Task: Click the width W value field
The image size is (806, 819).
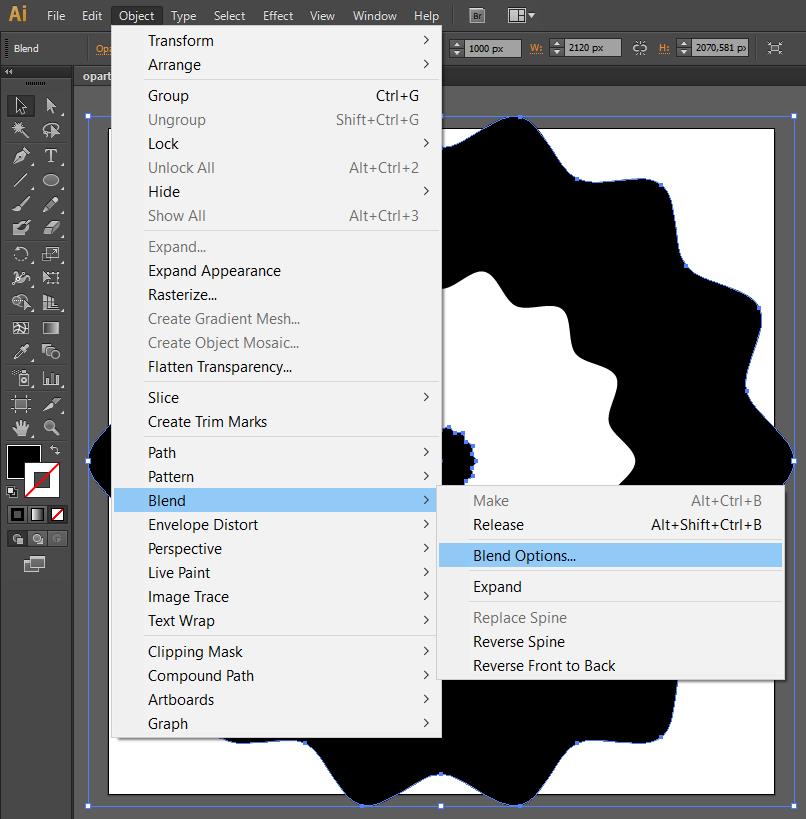Action: (x=592, y=48)
